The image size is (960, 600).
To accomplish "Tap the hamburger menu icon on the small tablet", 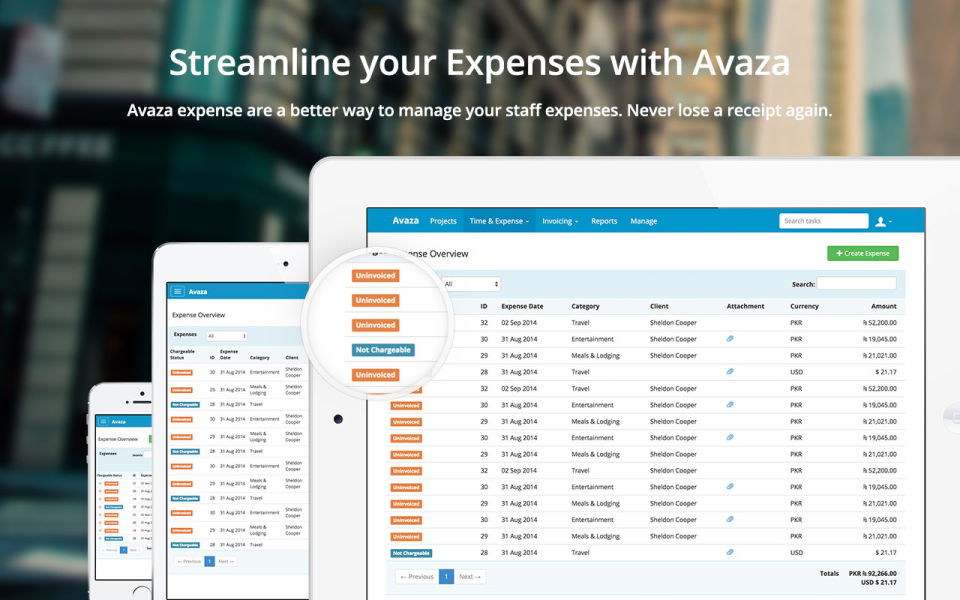I will pyautogui.click(x=178, y=291).
